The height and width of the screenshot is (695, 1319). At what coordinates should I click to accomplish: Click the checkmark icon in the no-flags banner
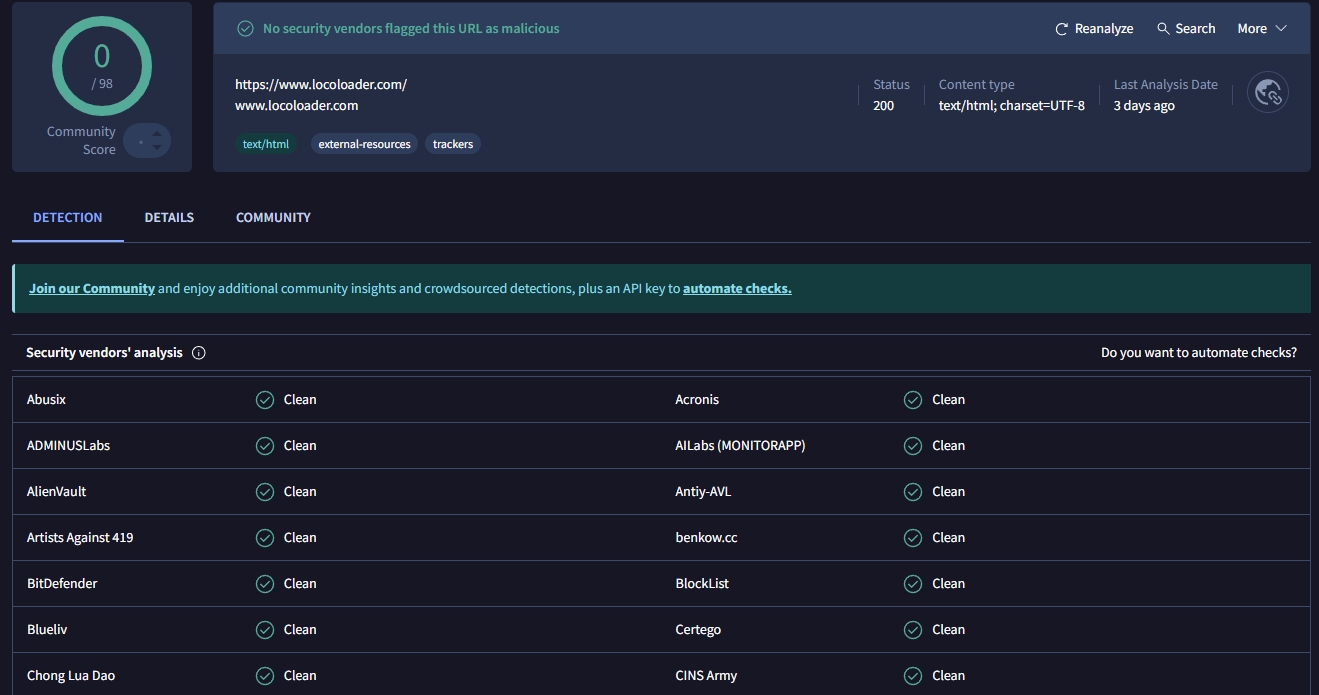pyautogui.click(x=245, y=29)
